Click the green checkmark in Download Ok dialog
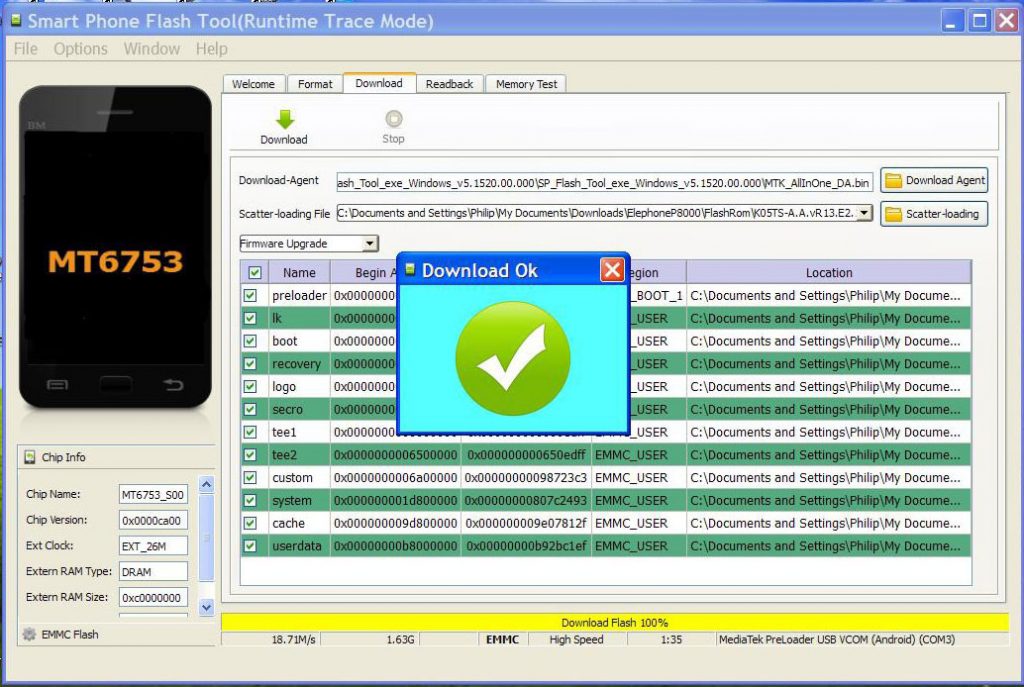Image resolution: width=1024 pixels, height=687 pixels. pos(513,359)
